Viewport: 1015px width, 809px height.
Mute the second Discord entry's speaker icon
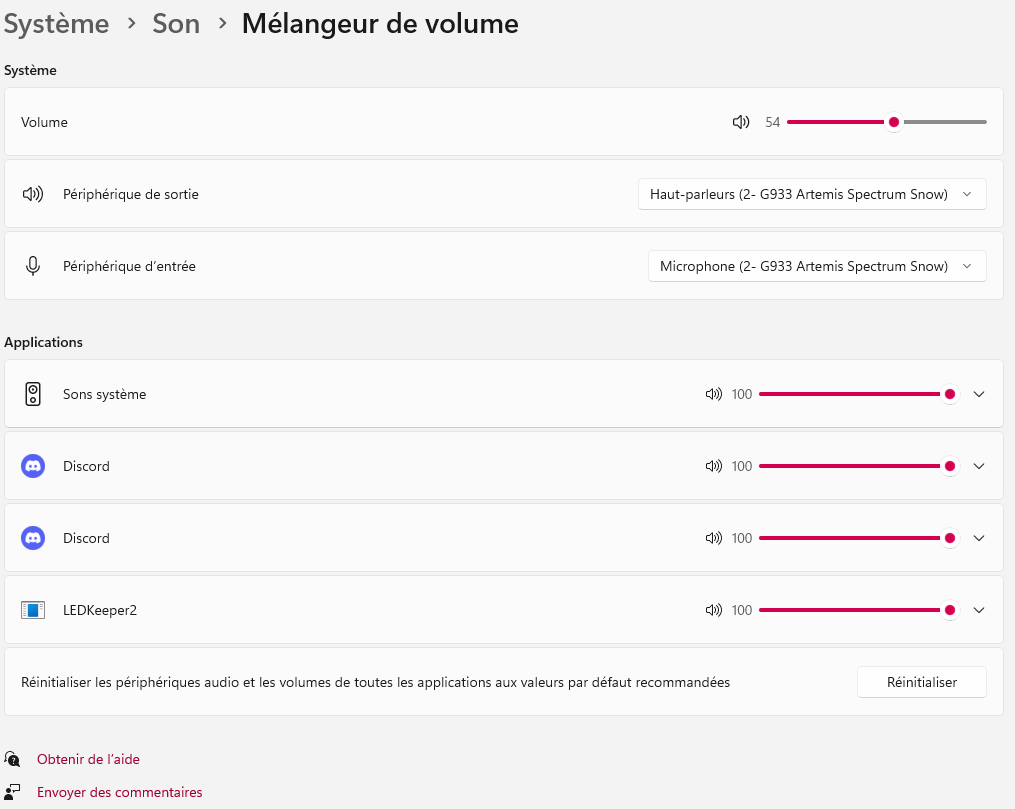pos(713,538)
